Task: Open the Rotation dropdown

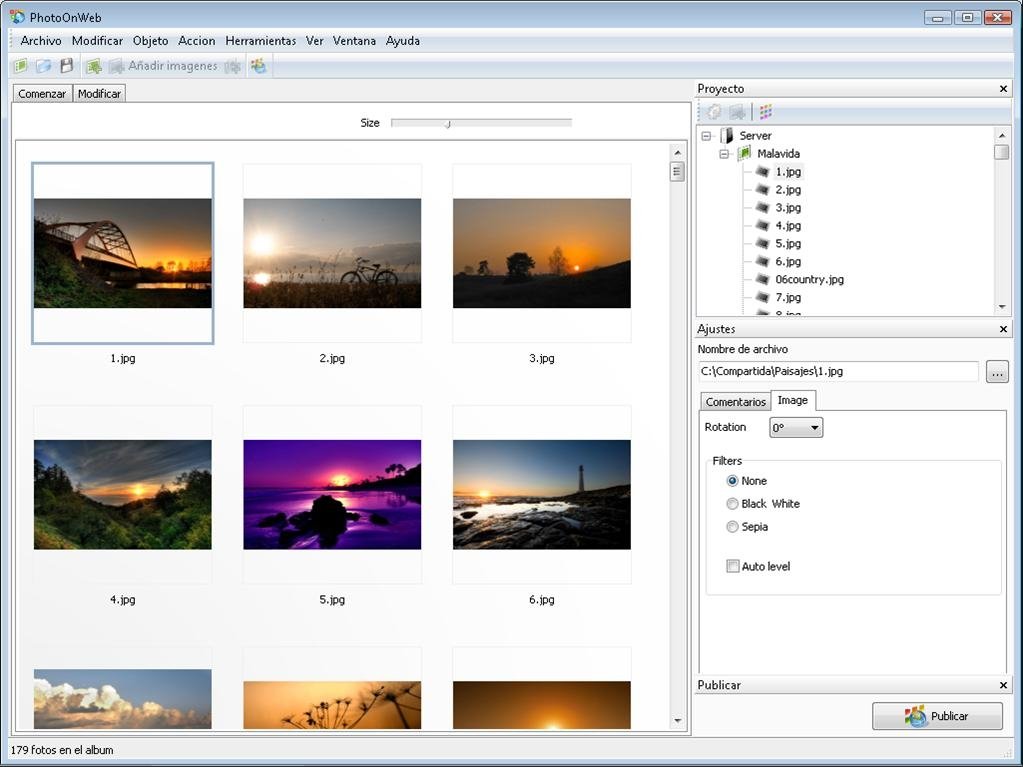Action: pos(796,428)
